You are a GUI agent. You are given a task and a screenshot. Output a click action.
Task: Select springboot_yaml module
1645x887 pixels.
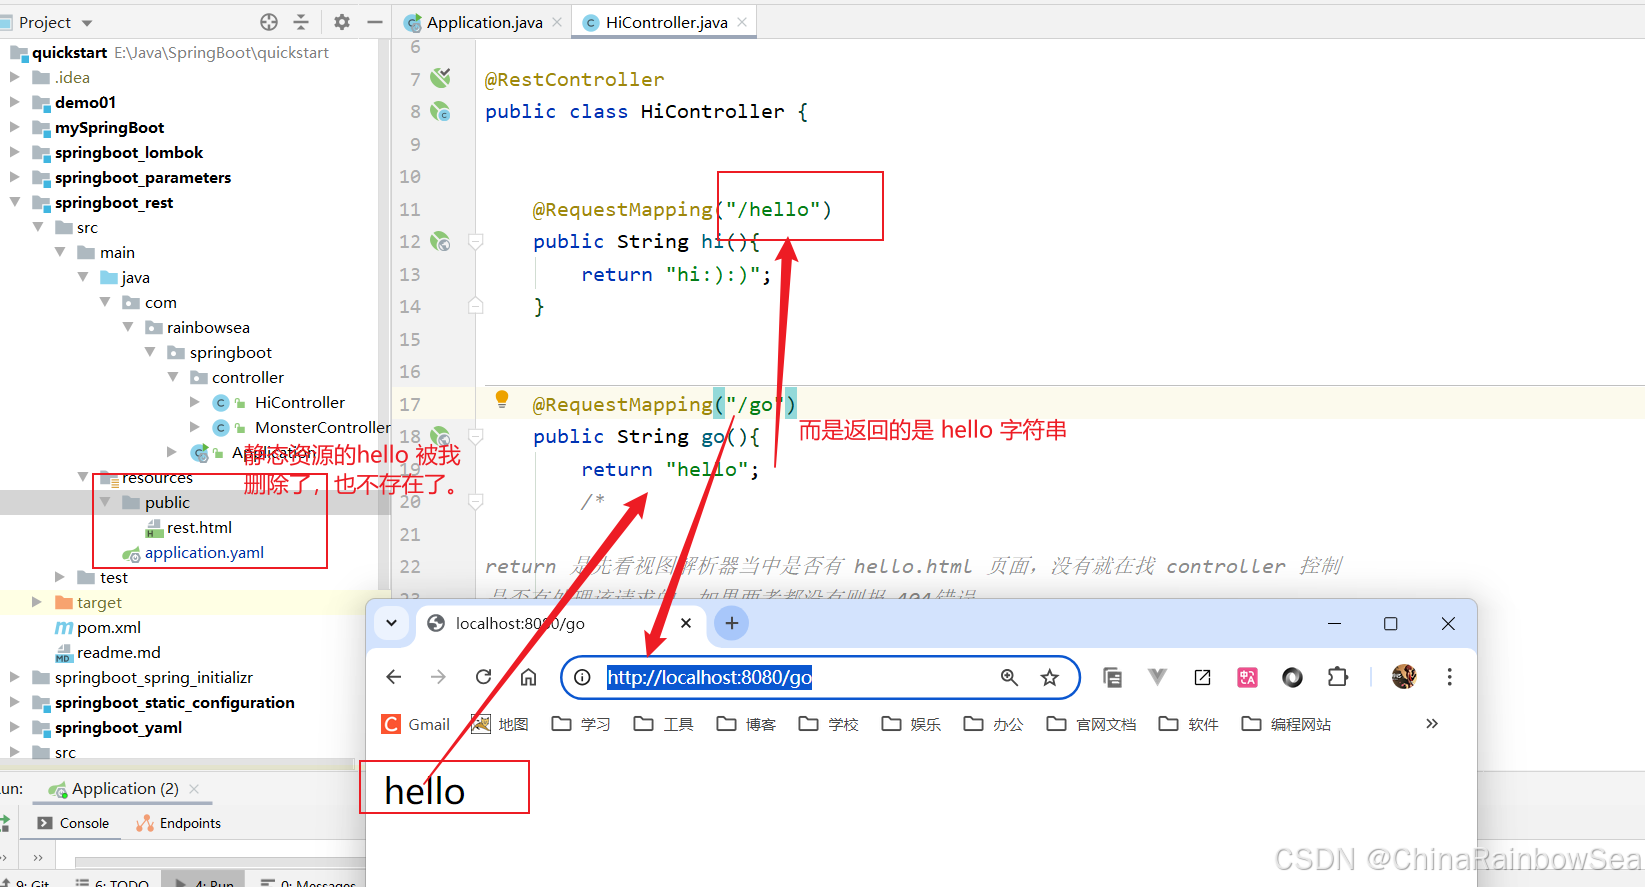click(x=118, y=727)
